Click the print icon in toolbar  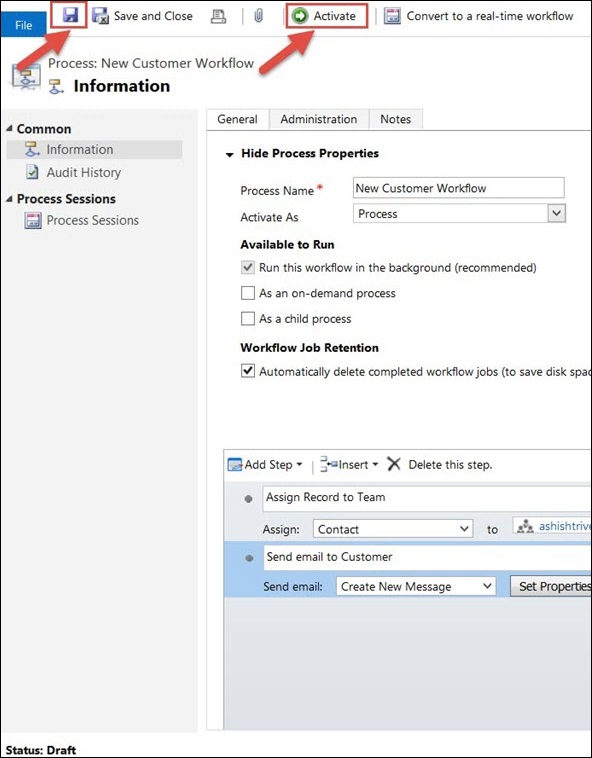click(x=218, y=16)
